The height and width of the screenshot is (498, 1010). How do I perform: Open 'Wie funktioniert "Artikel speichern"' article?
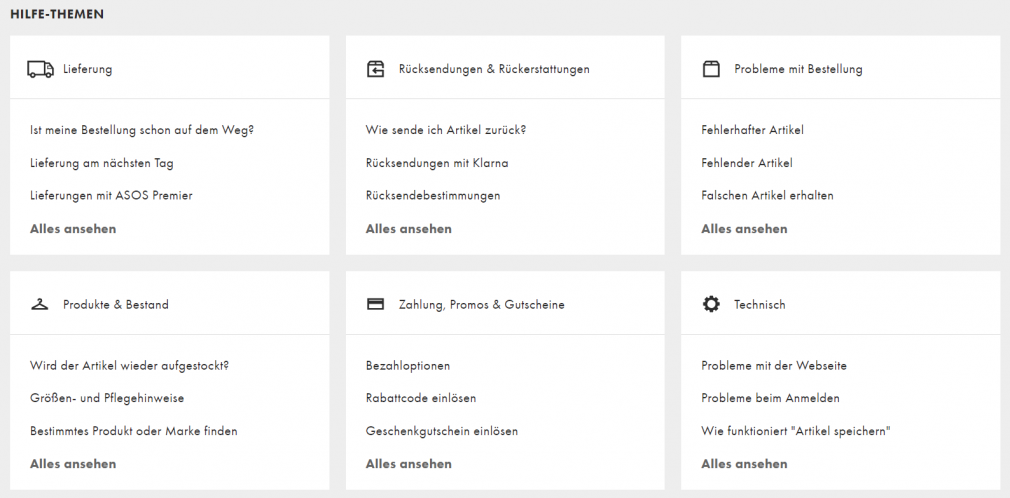796,431
